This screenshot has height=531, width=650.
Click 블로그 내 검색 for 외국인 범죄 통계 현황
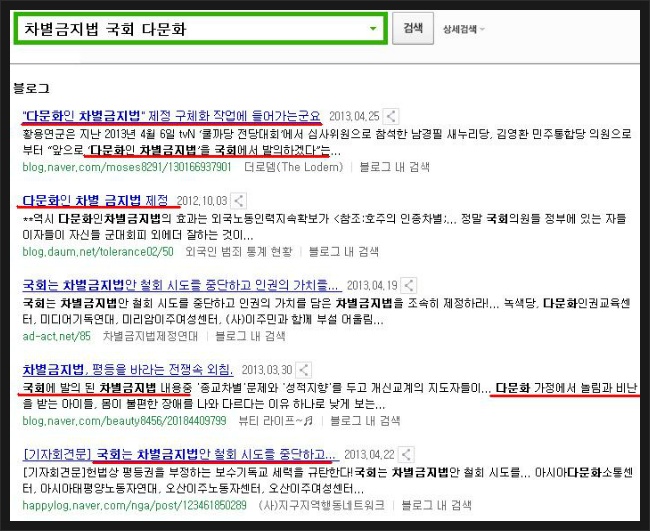344,252
